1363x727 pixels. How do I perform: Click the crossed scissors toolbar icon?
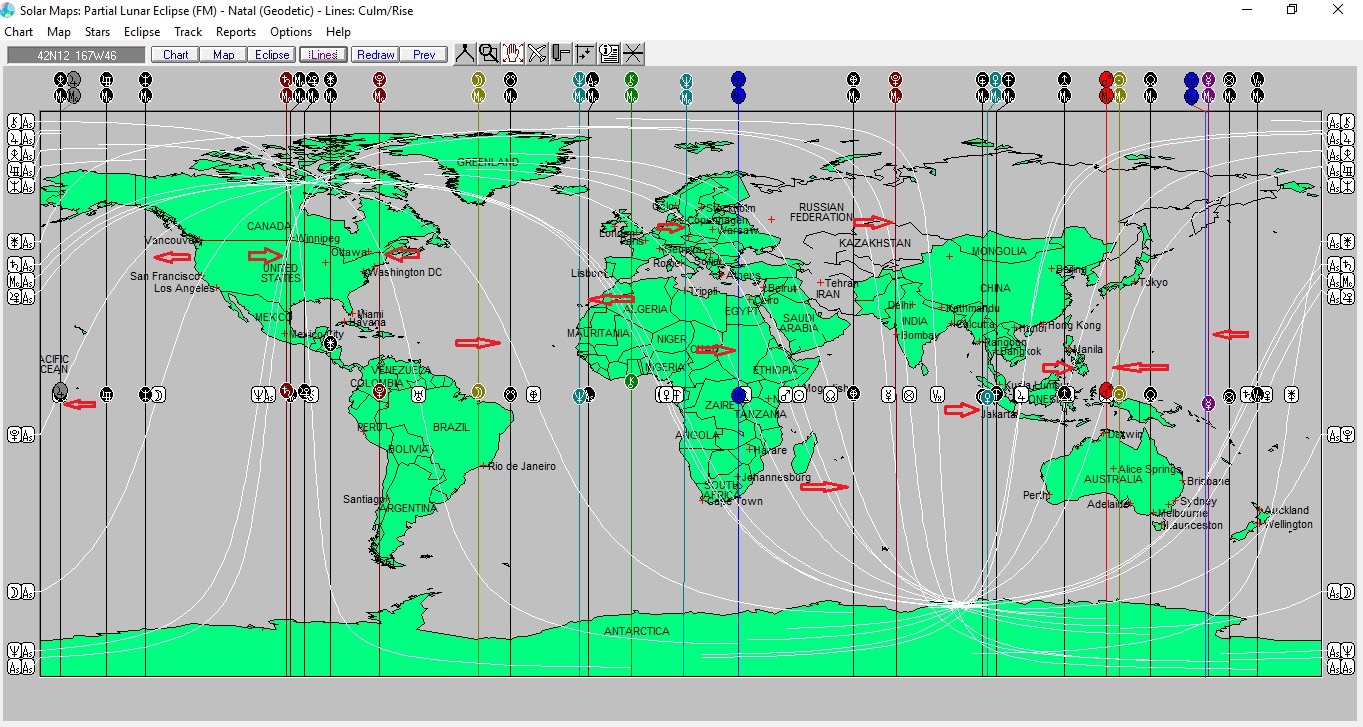point(537,54)
